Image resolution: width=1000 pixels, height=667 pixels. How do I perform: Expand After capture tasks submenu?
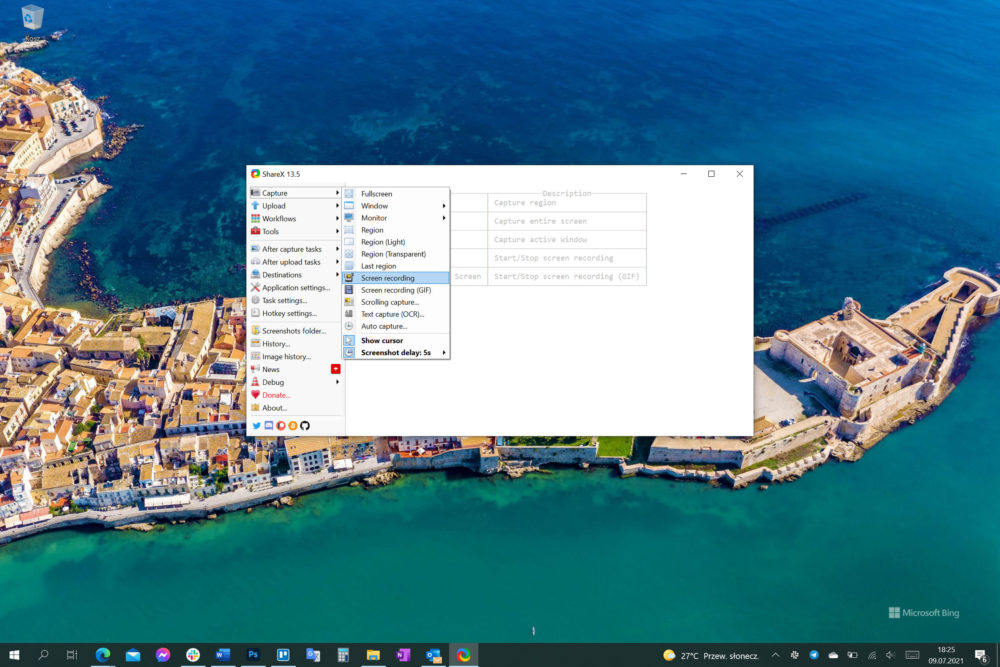click(295, 249)
